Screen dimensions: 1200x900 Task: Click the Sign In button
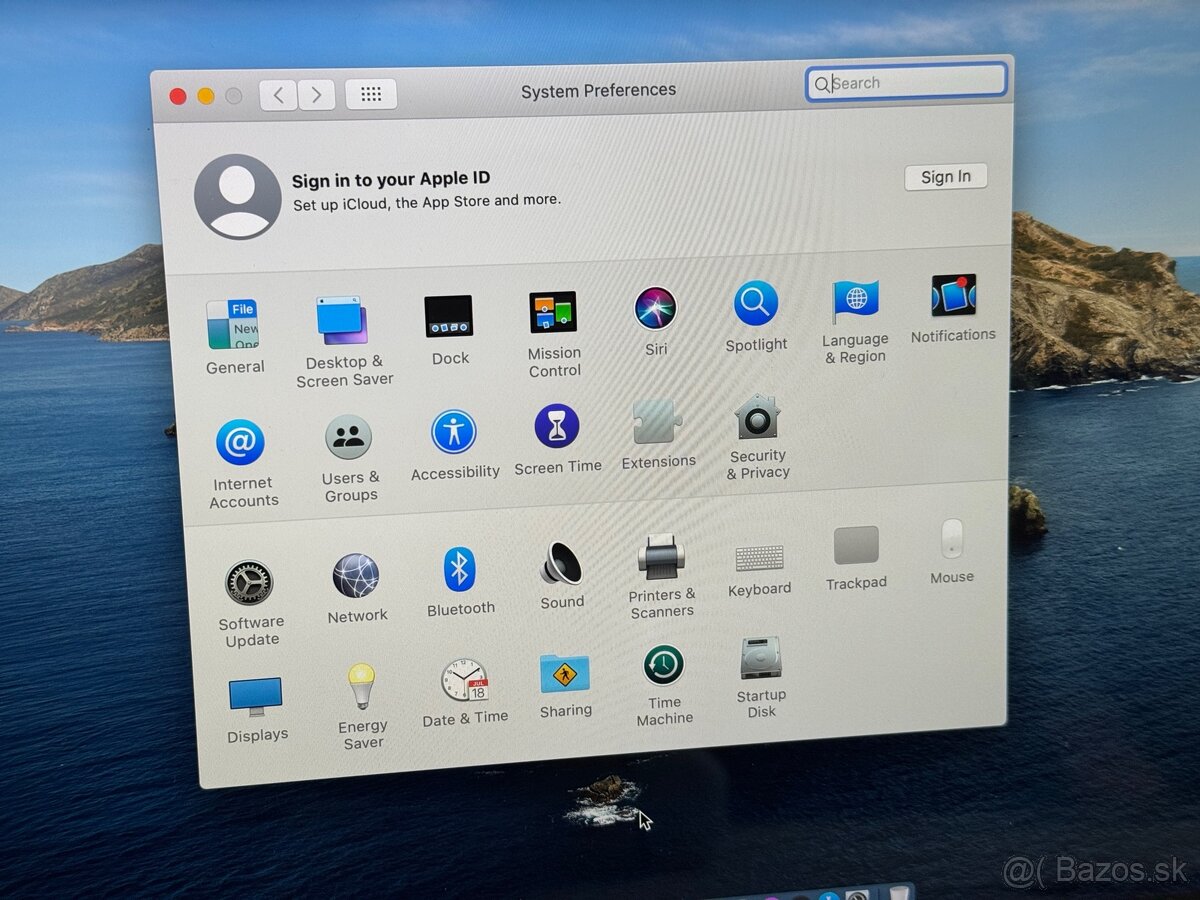pyautogui.click(x=945, y=176)
